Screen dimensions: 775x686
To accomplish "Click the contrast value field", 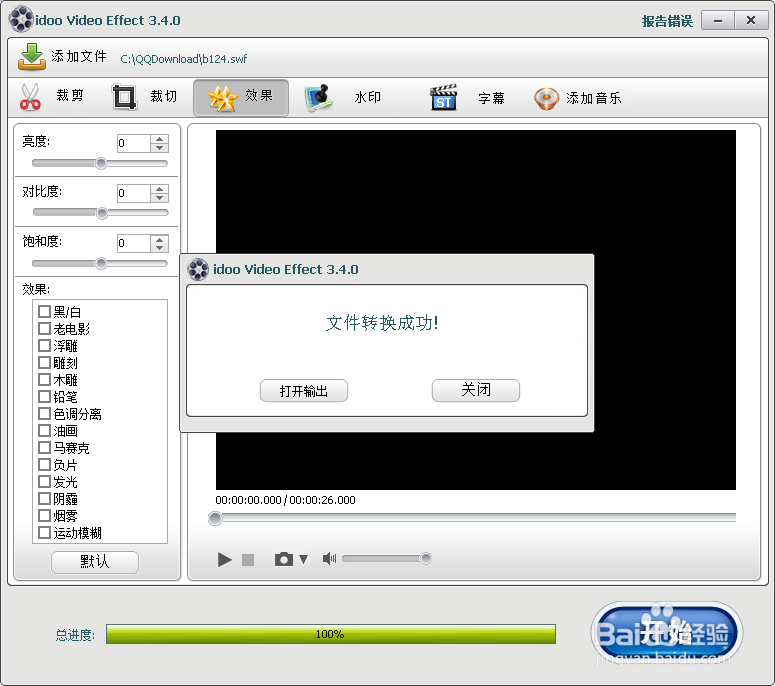I will point(133,193).
